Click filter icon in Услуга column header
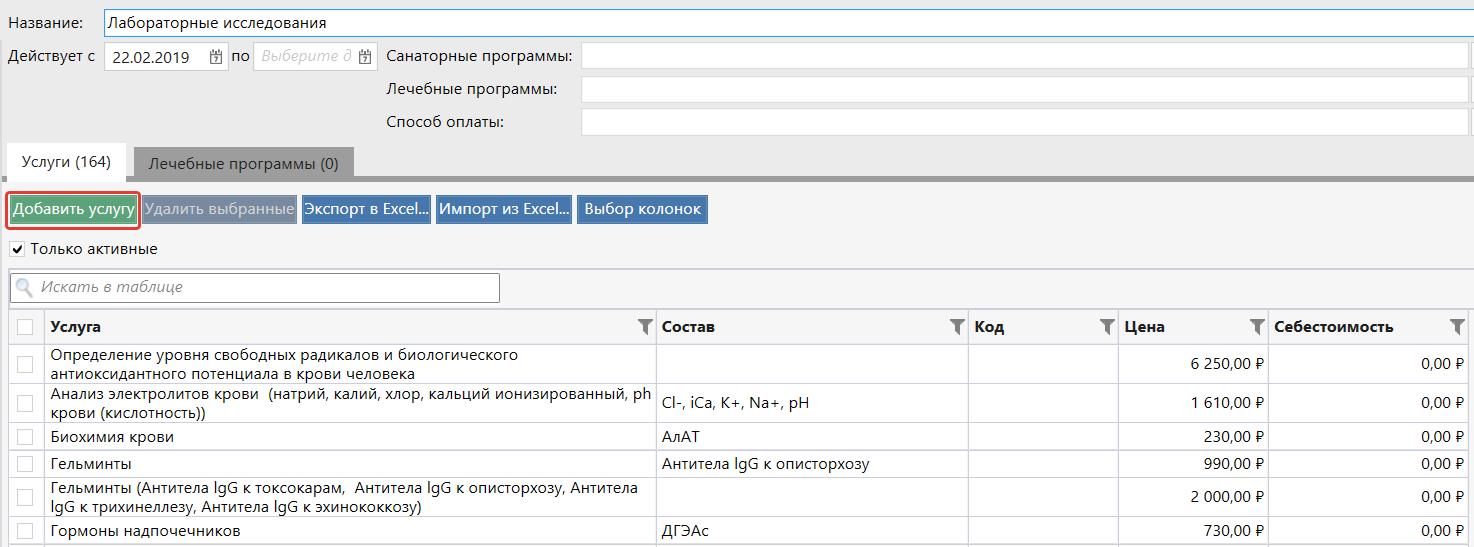Viewport: 1474px width, 547px height. pos(645,327)
